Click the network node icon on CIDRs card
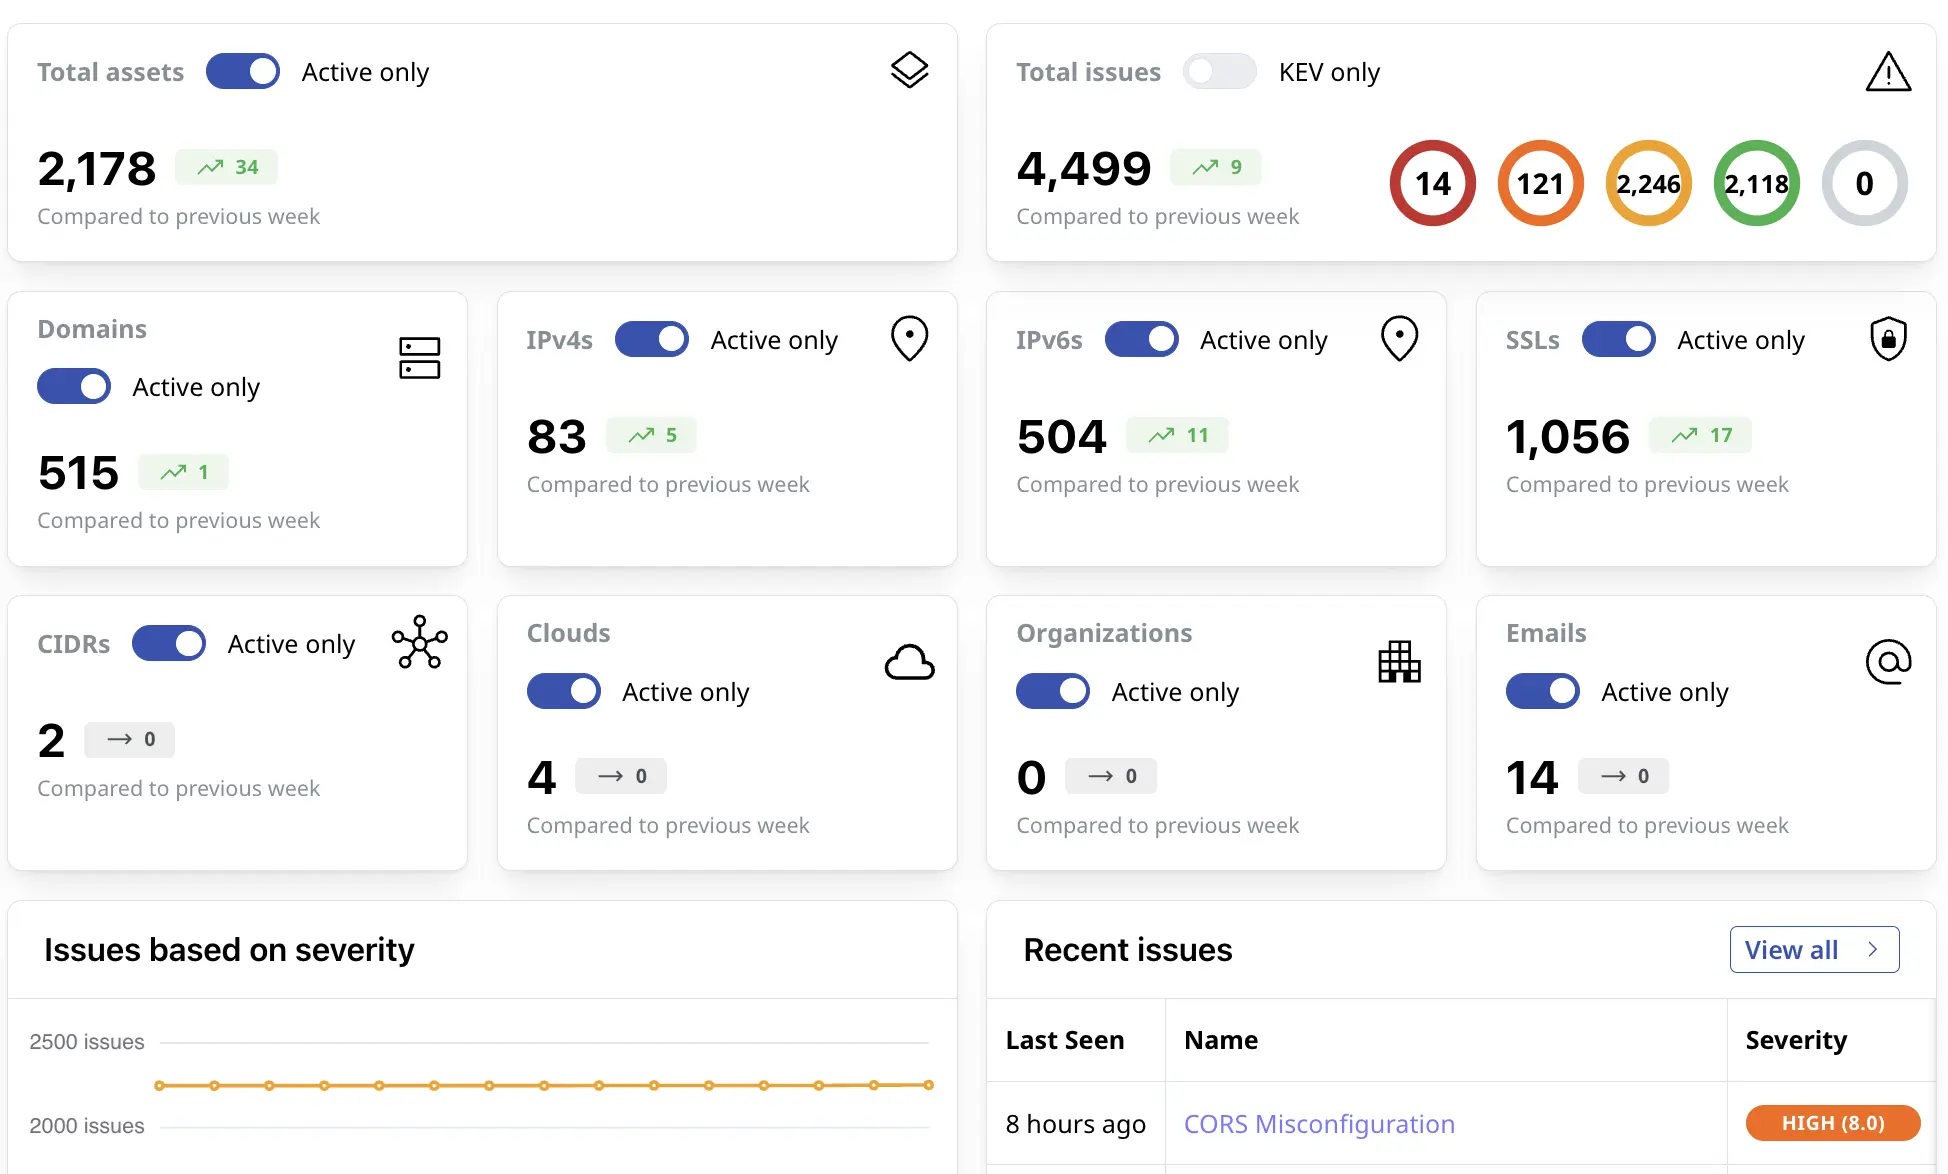Image resolution: width=1948 pixels, height=1174 pixels. [x=419, y=643]
